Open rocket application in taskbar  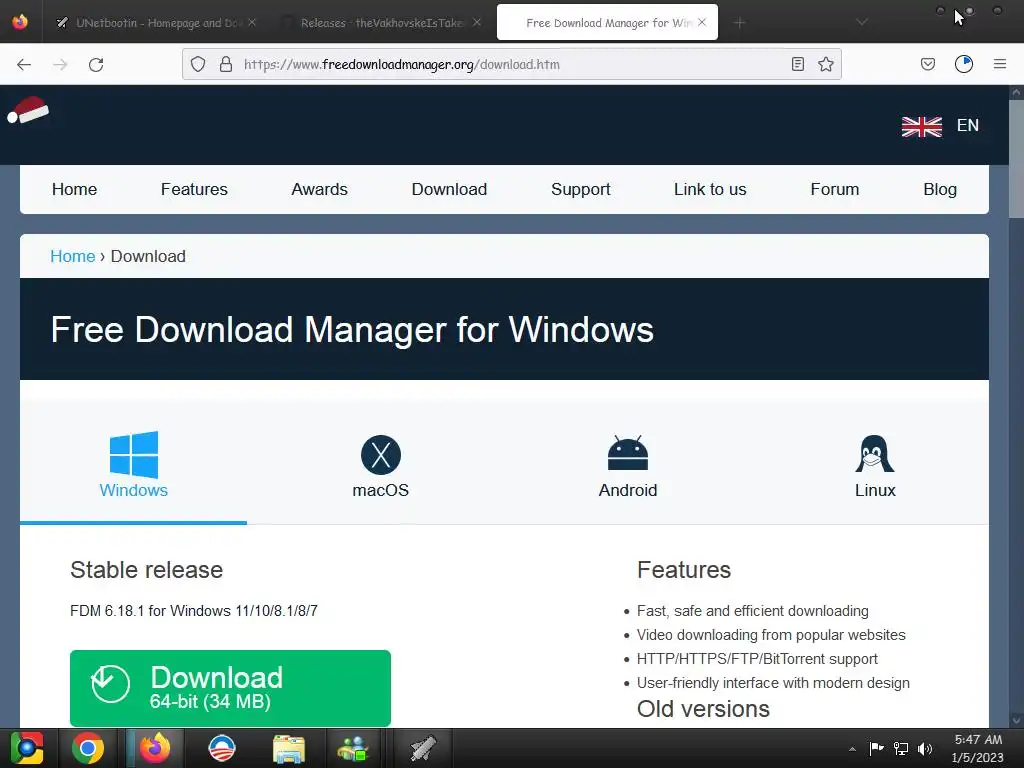pyautogui.click(x=423, y=748)
